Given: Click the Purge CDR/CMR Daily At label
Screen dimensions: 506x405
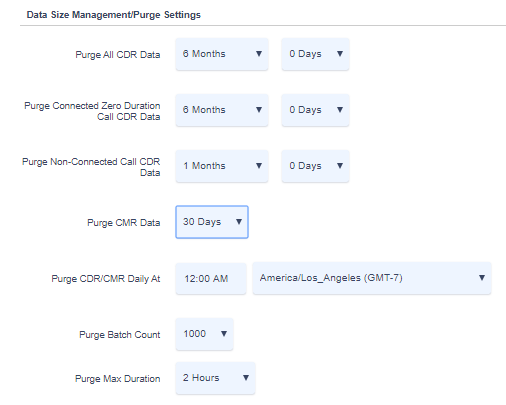Looking at the screenshot, I should [x=106, y=279].
